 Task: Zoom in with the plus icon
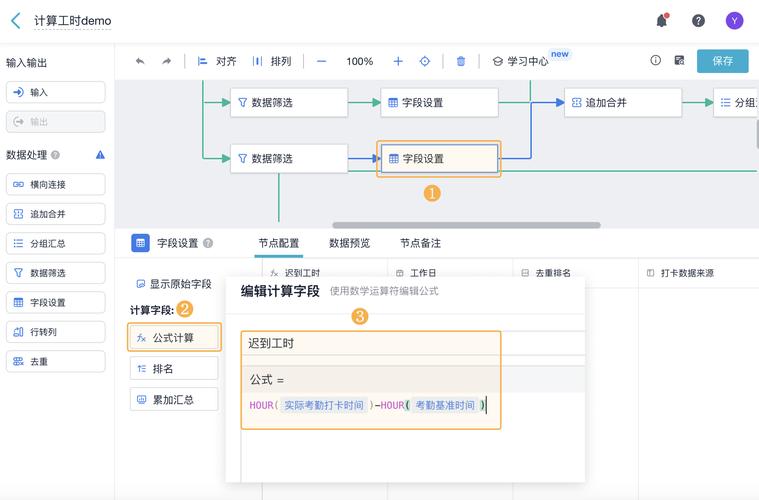click(x=398, y=61)
